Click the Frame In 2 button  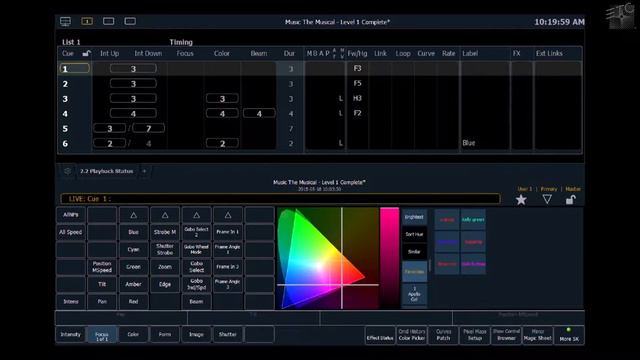[228, 267]
